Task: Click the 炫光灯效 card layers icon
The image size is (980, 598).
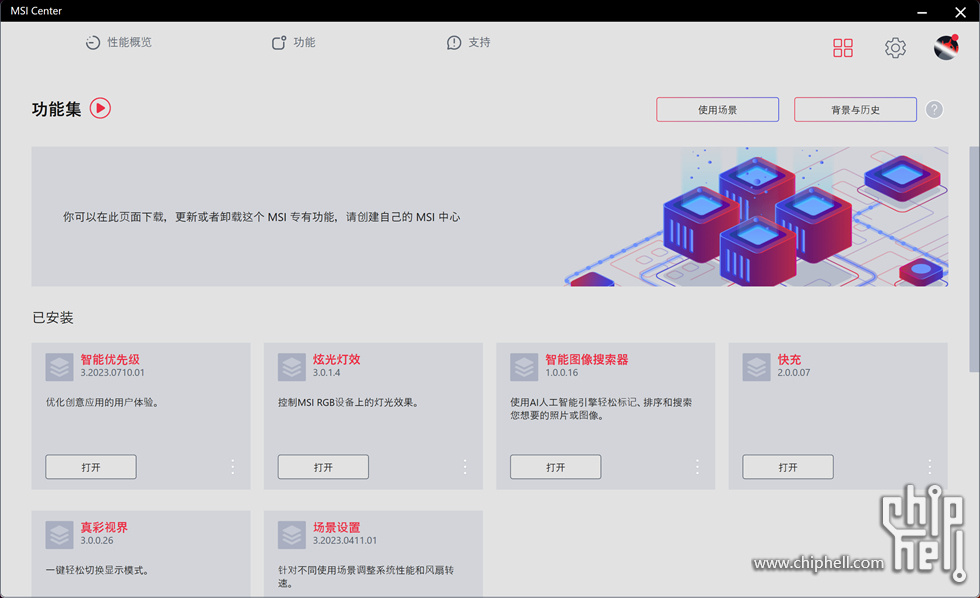Action: pyautogui.click(x=292, y=367)
